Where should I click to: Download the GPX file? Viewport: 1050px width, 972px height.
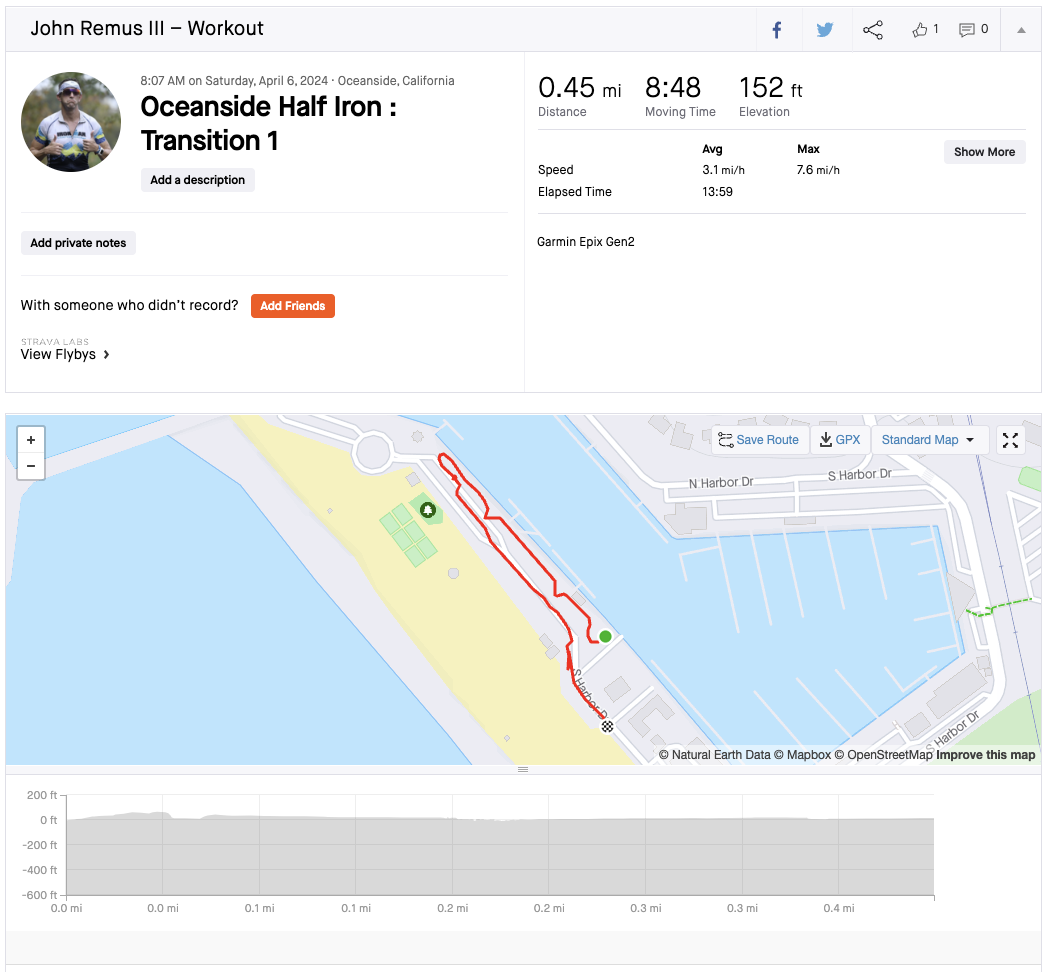click(x=839, y=440)
